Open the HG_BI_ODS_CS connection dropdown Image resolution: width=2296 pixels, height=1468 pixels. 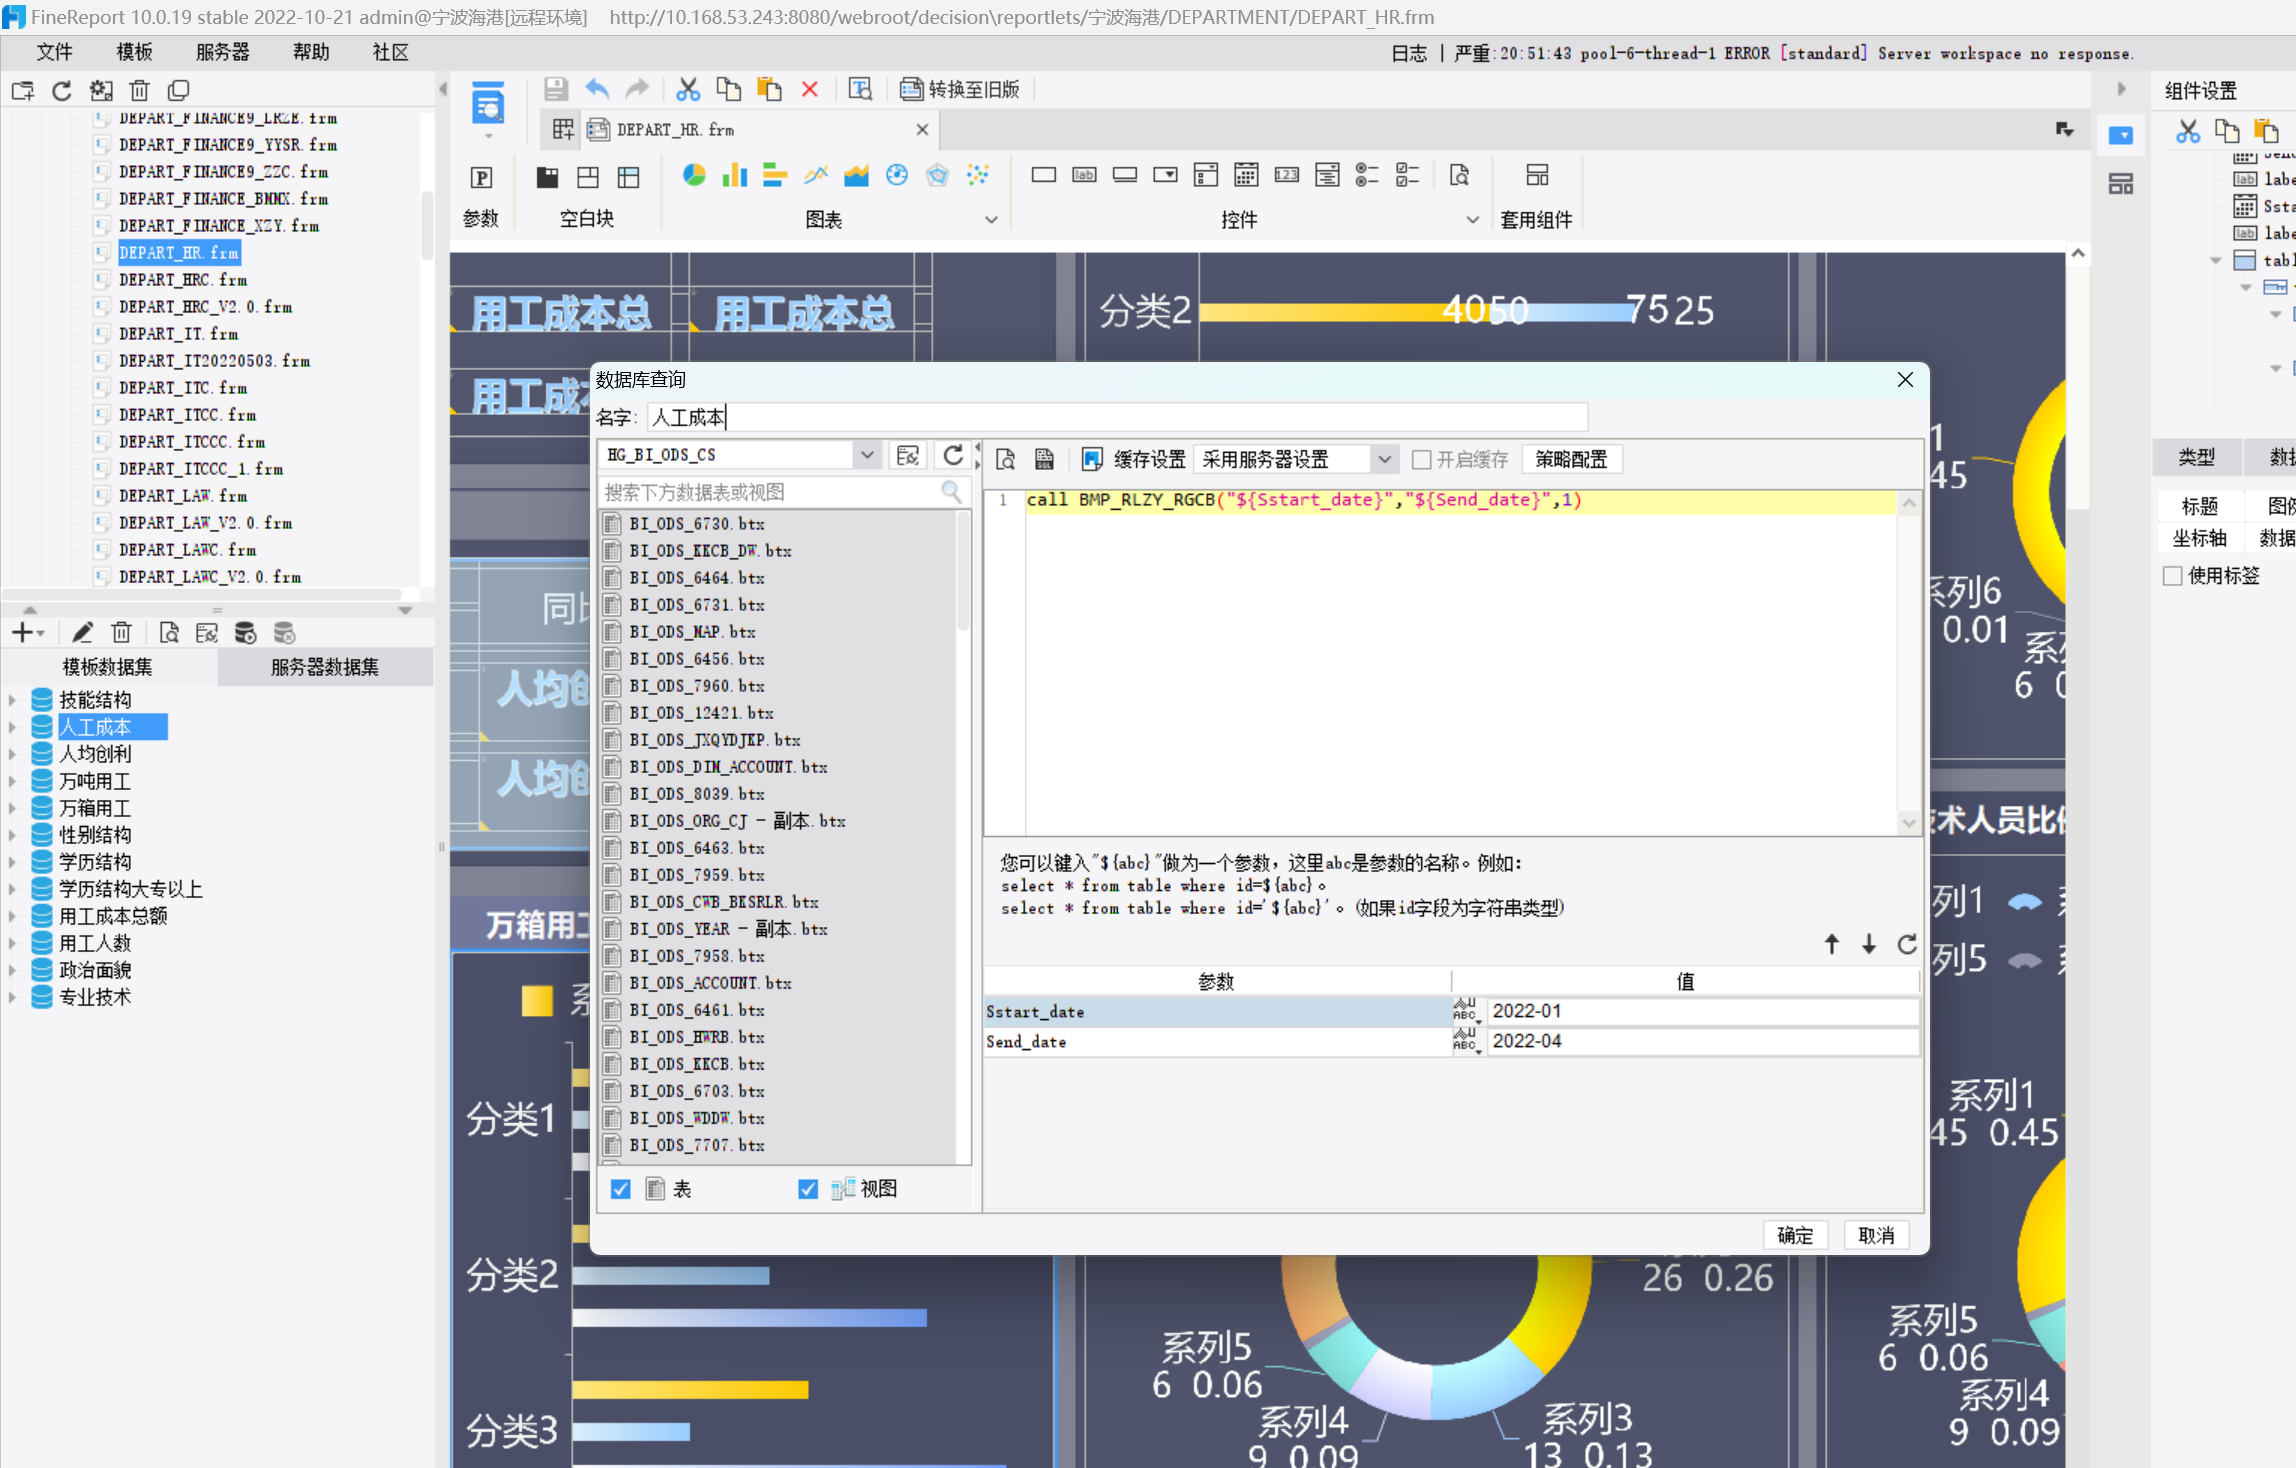coord(866,456)
